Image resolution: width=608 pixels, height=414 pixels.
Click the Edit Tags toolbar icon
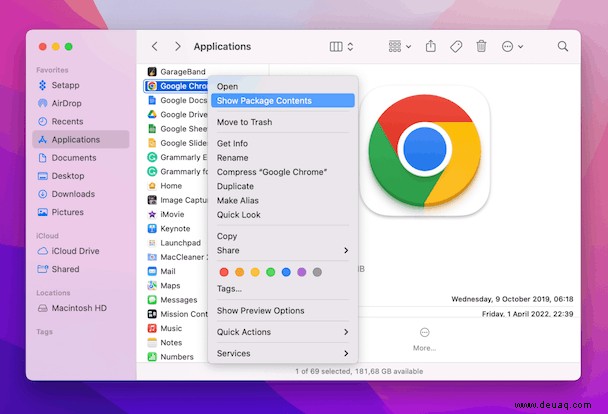pos(456,47)
